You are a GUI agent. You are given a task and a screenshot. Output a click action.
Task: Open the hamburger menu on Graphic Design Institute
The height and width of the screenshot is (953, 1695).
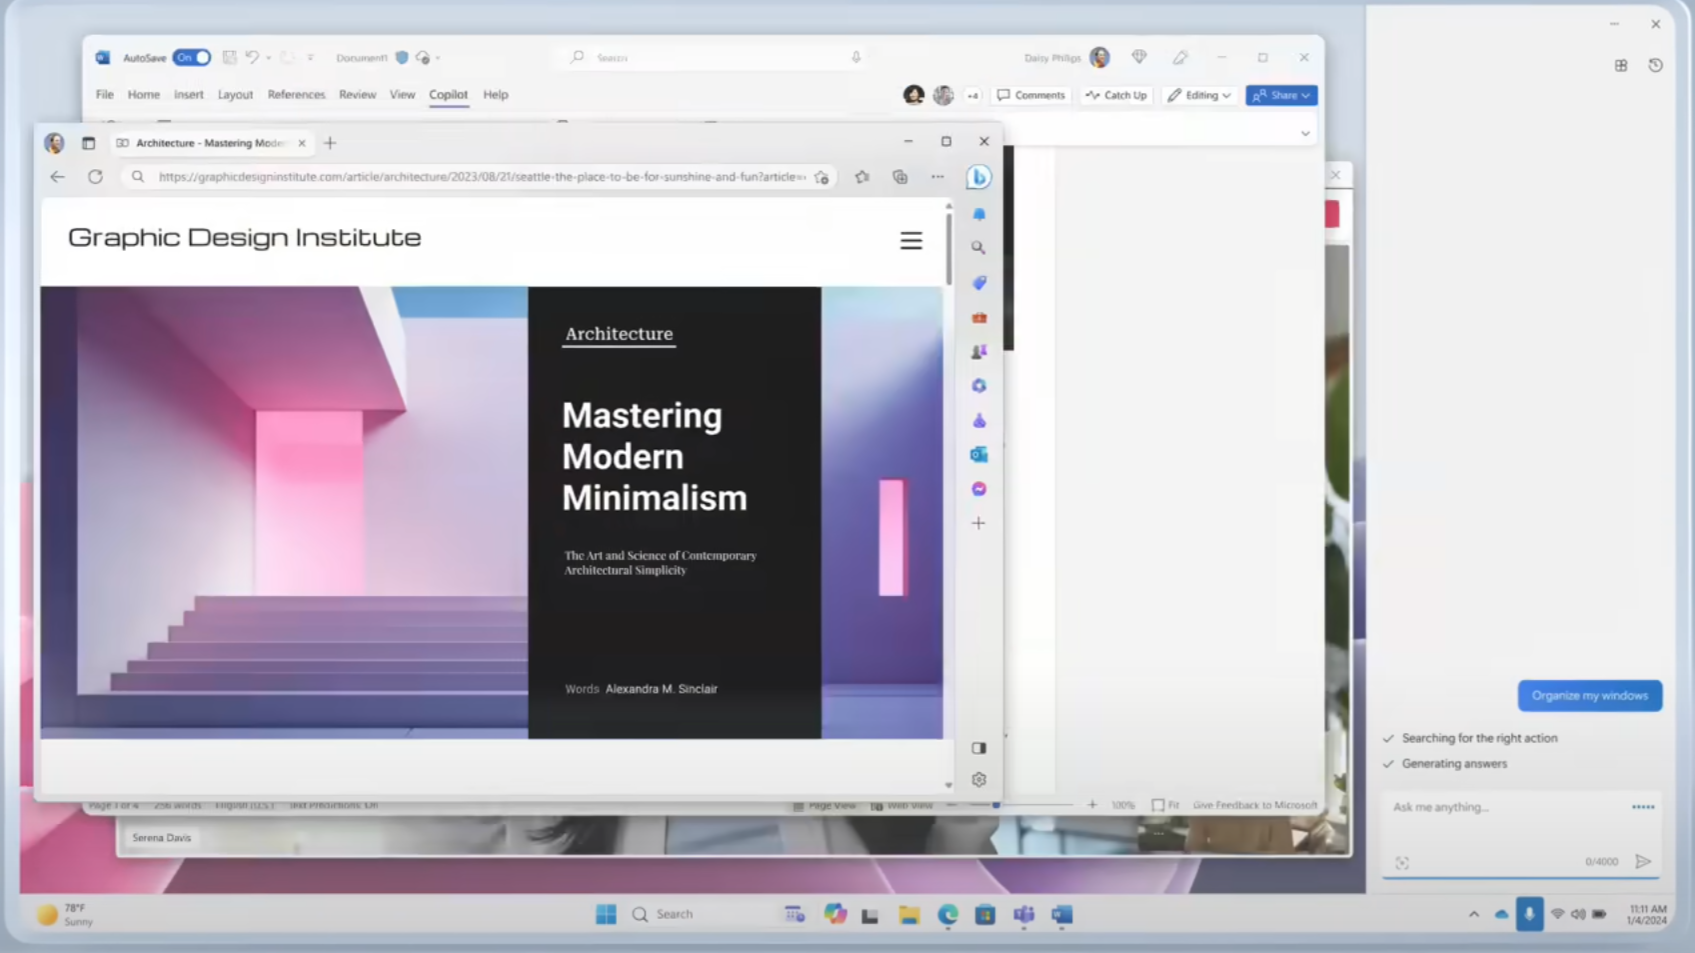tap(911, 241)
